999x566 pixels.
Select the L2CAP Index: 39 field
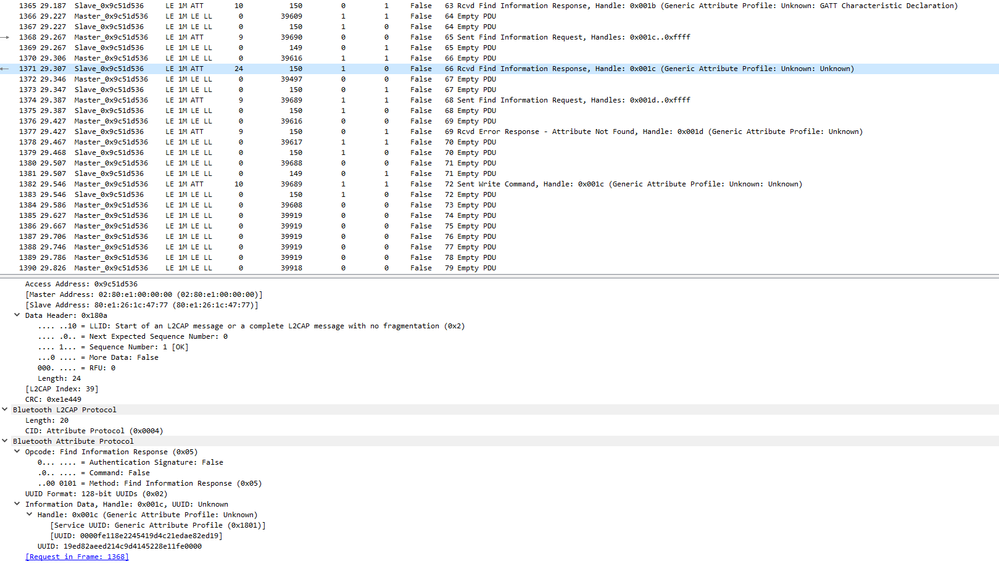point(62,389)
